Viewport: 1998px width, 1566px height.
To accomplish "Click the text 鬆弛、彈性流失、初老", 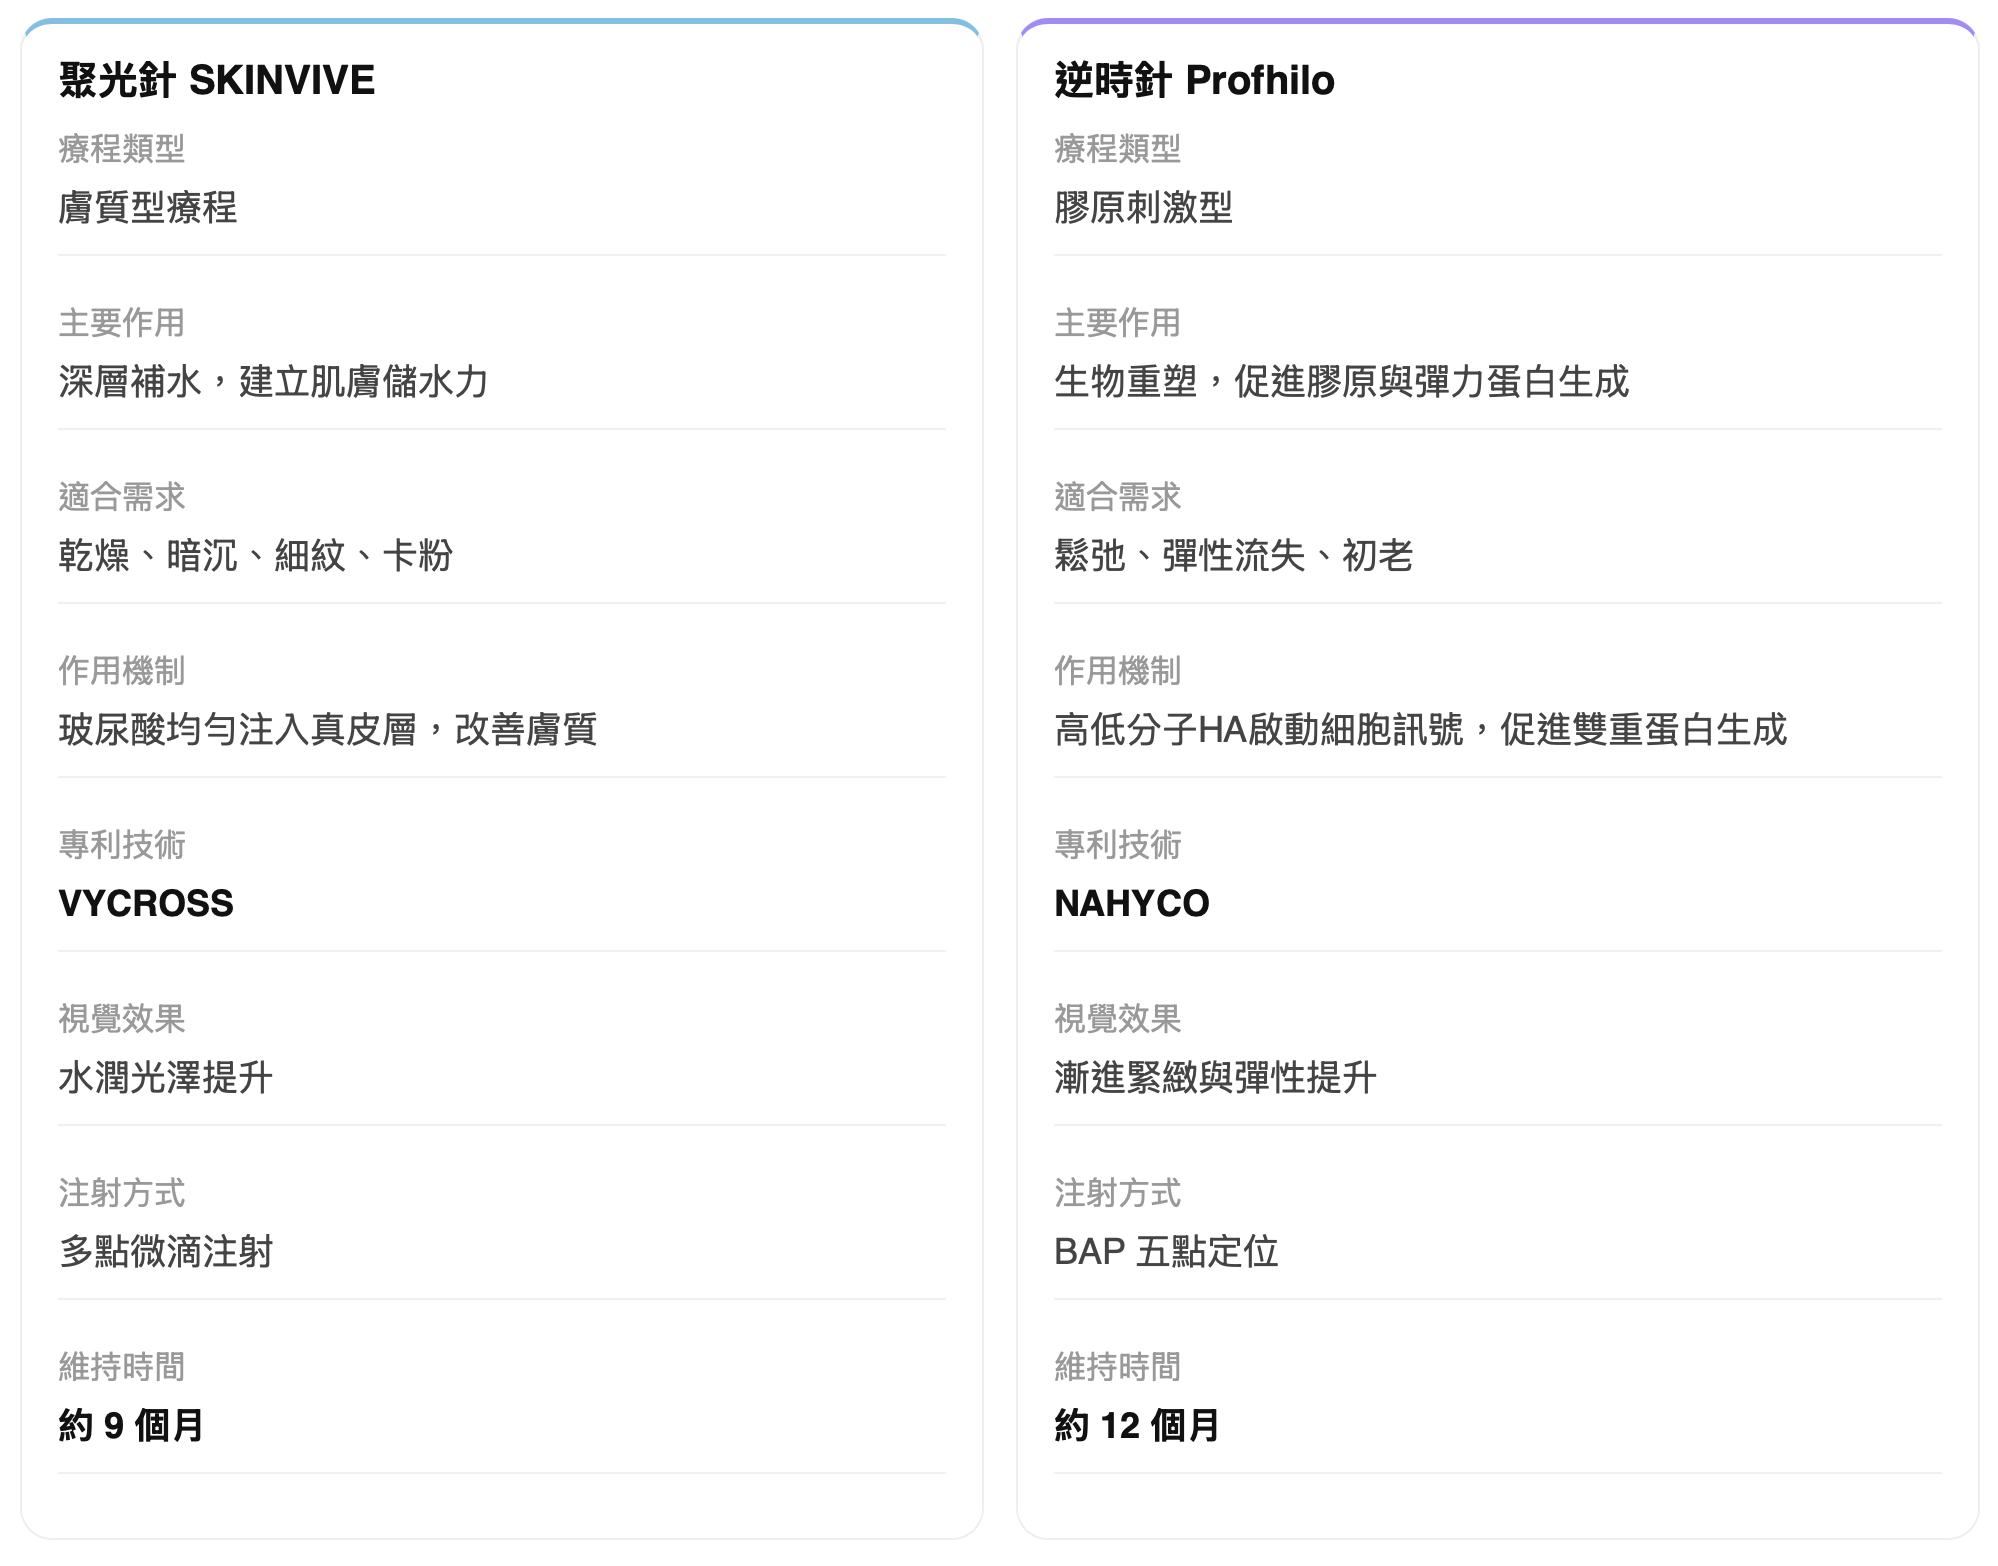I will 1234,556.
